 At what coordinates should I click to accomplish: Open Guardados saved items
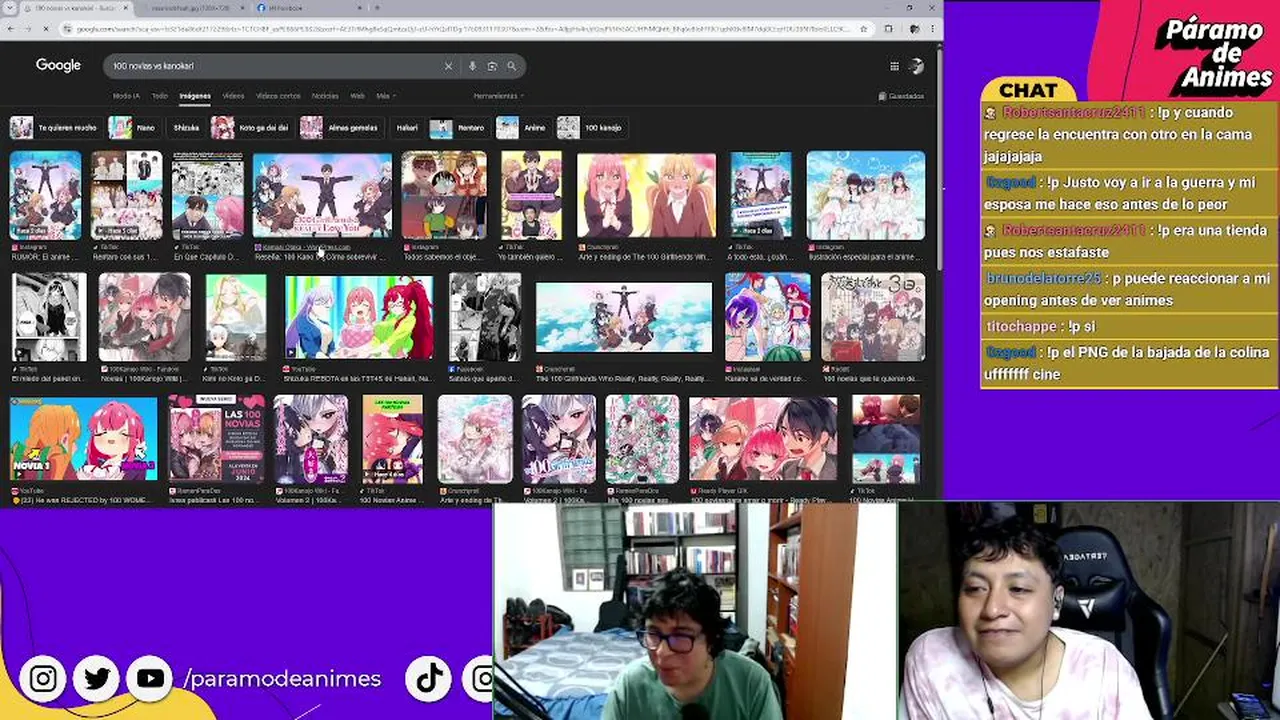(x=901, y=96)
